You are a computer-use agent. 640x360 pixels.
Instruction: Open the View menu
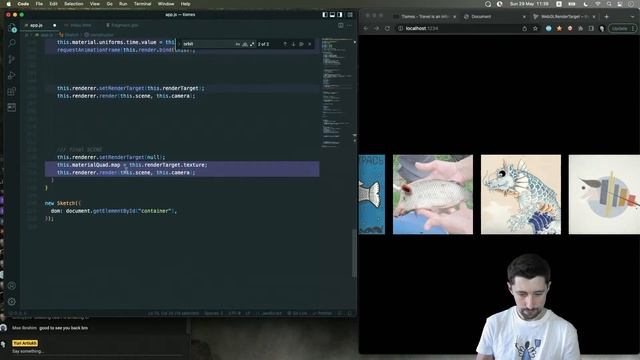coord(95,4)
